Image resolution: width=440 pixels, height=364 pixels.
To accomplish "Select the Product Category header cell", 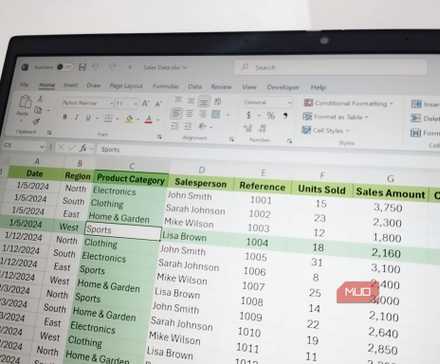I will (131, 179).
